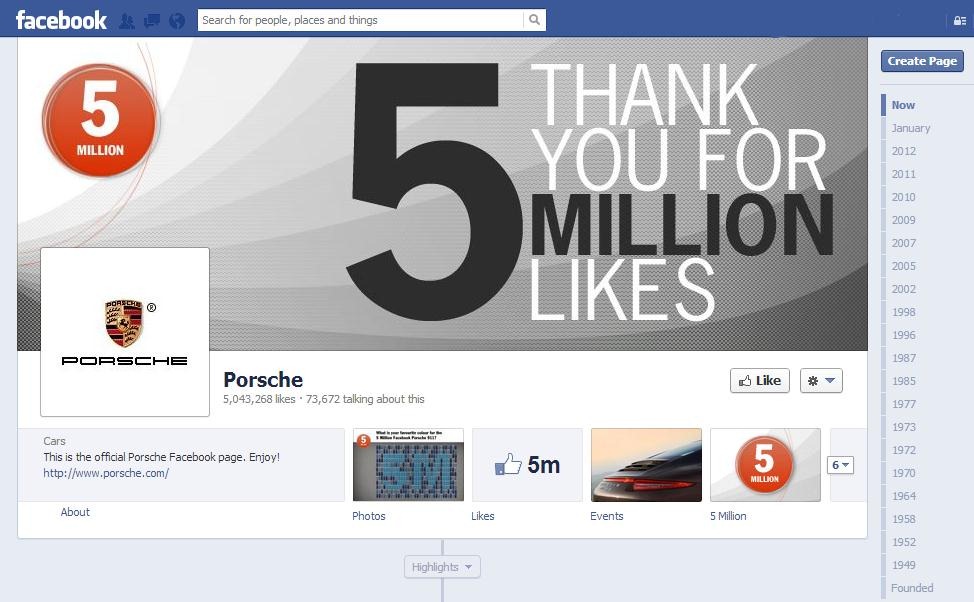Jump to 1949 in the timeline
974x602 pixels.
904,565
